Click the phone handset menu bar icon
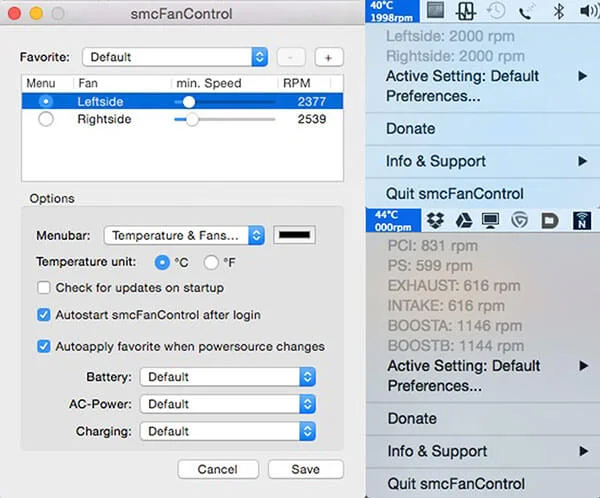The image size is (600, 498). [526, 11]
